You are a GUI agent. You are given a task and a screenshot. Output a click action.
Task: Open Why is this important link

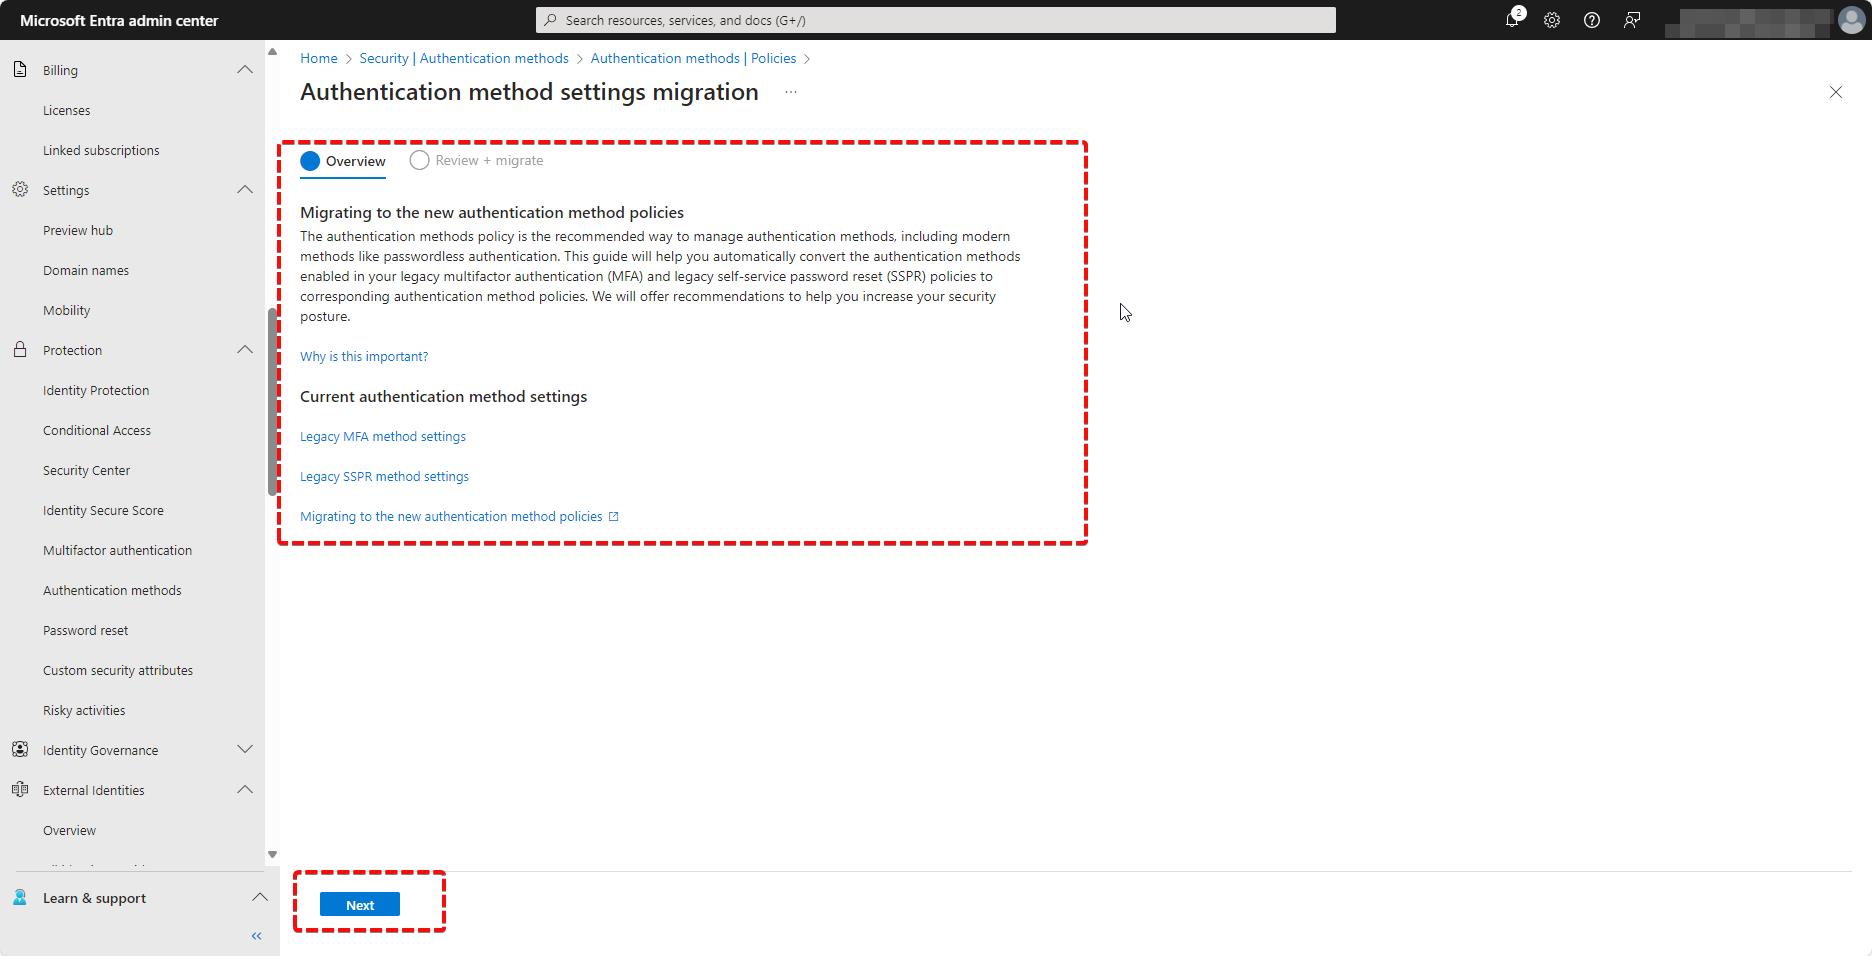point(364,357)
